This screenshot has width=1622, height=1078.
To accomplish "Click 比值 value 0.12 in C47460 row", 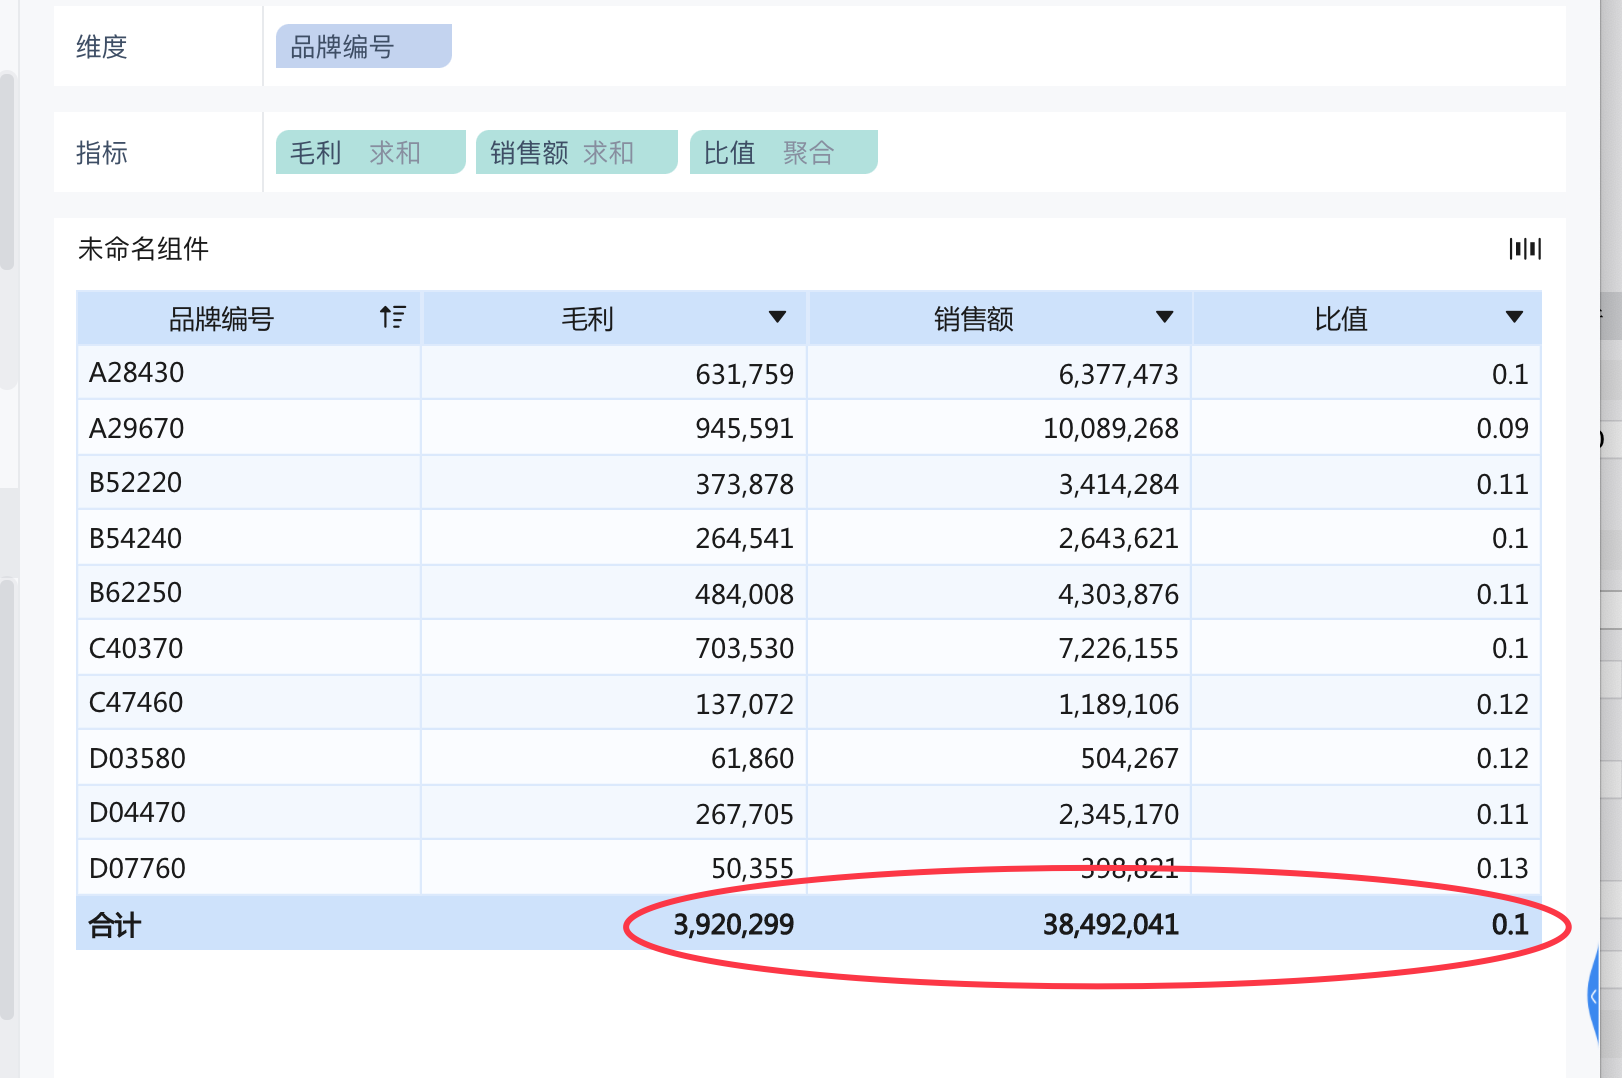I will pyautogui.click(x=1502, y=704).
